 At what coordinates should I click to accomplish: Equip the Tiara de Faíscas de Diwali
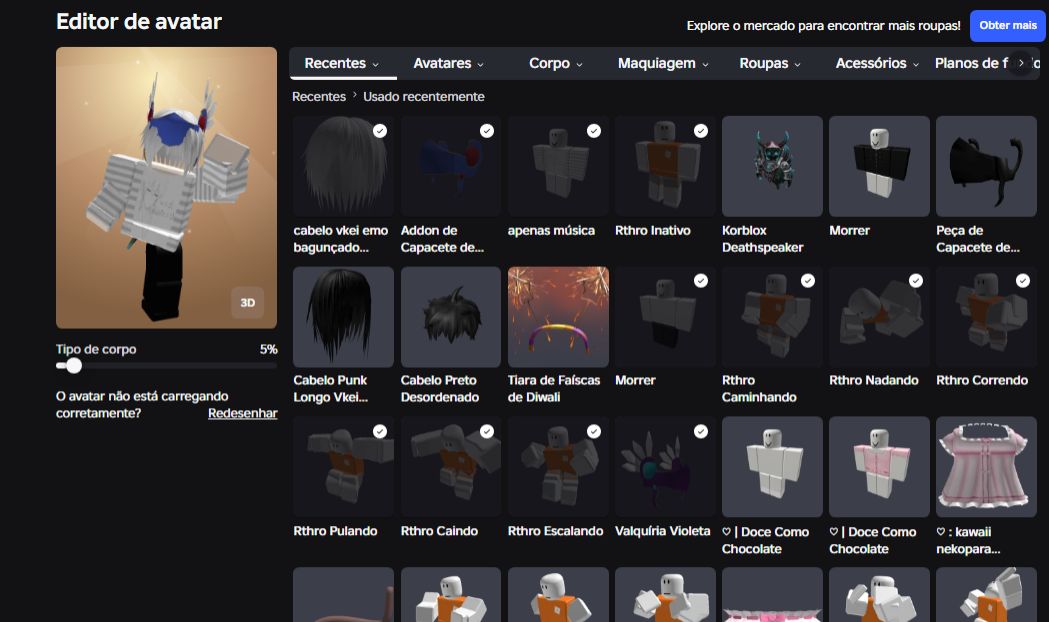[558, 316]
